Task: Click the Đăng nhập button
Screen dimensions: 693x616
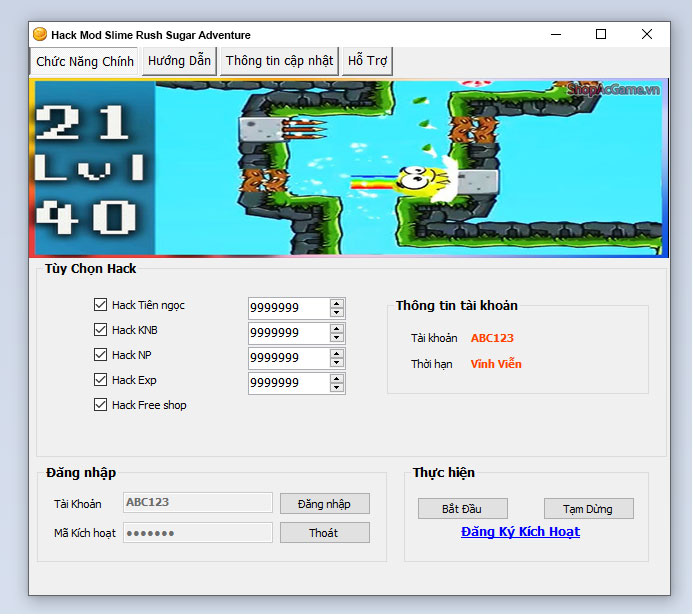Action: click(325, 504)
